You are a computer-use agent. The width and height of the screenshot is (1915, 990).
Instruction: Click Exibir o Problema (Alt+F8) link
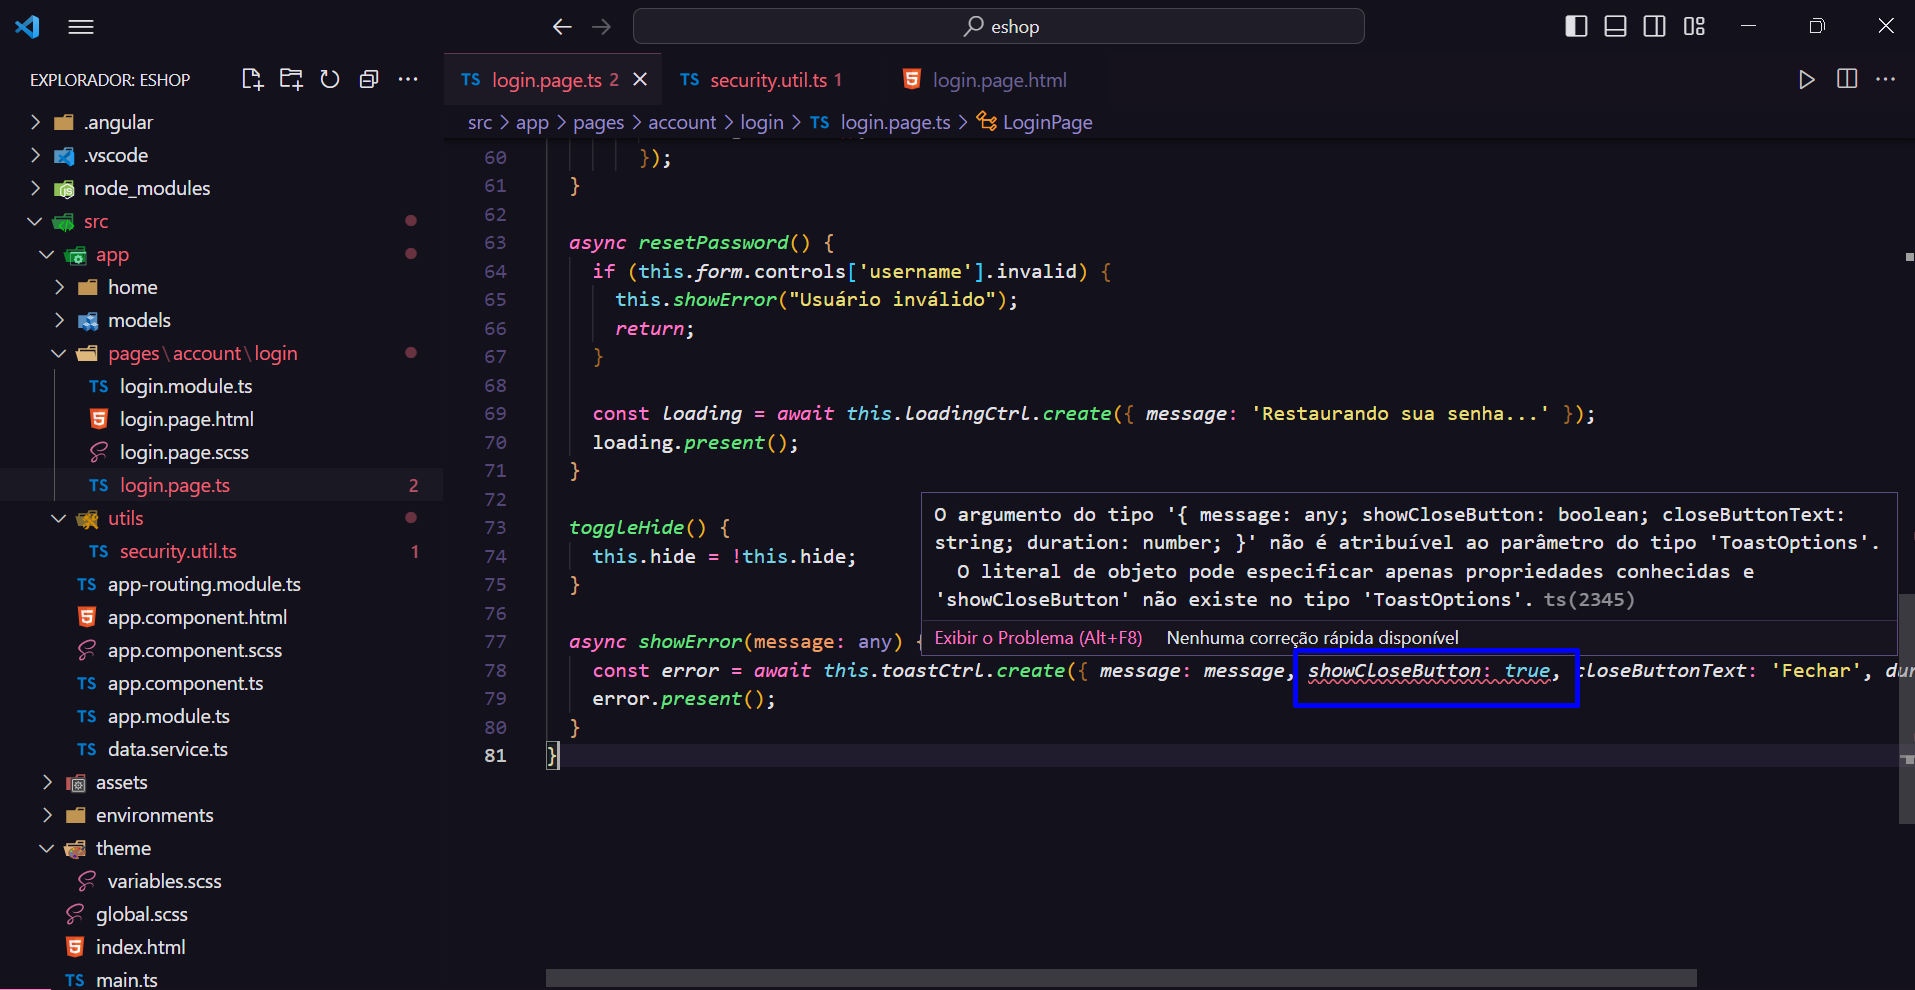pos(1038,638)
